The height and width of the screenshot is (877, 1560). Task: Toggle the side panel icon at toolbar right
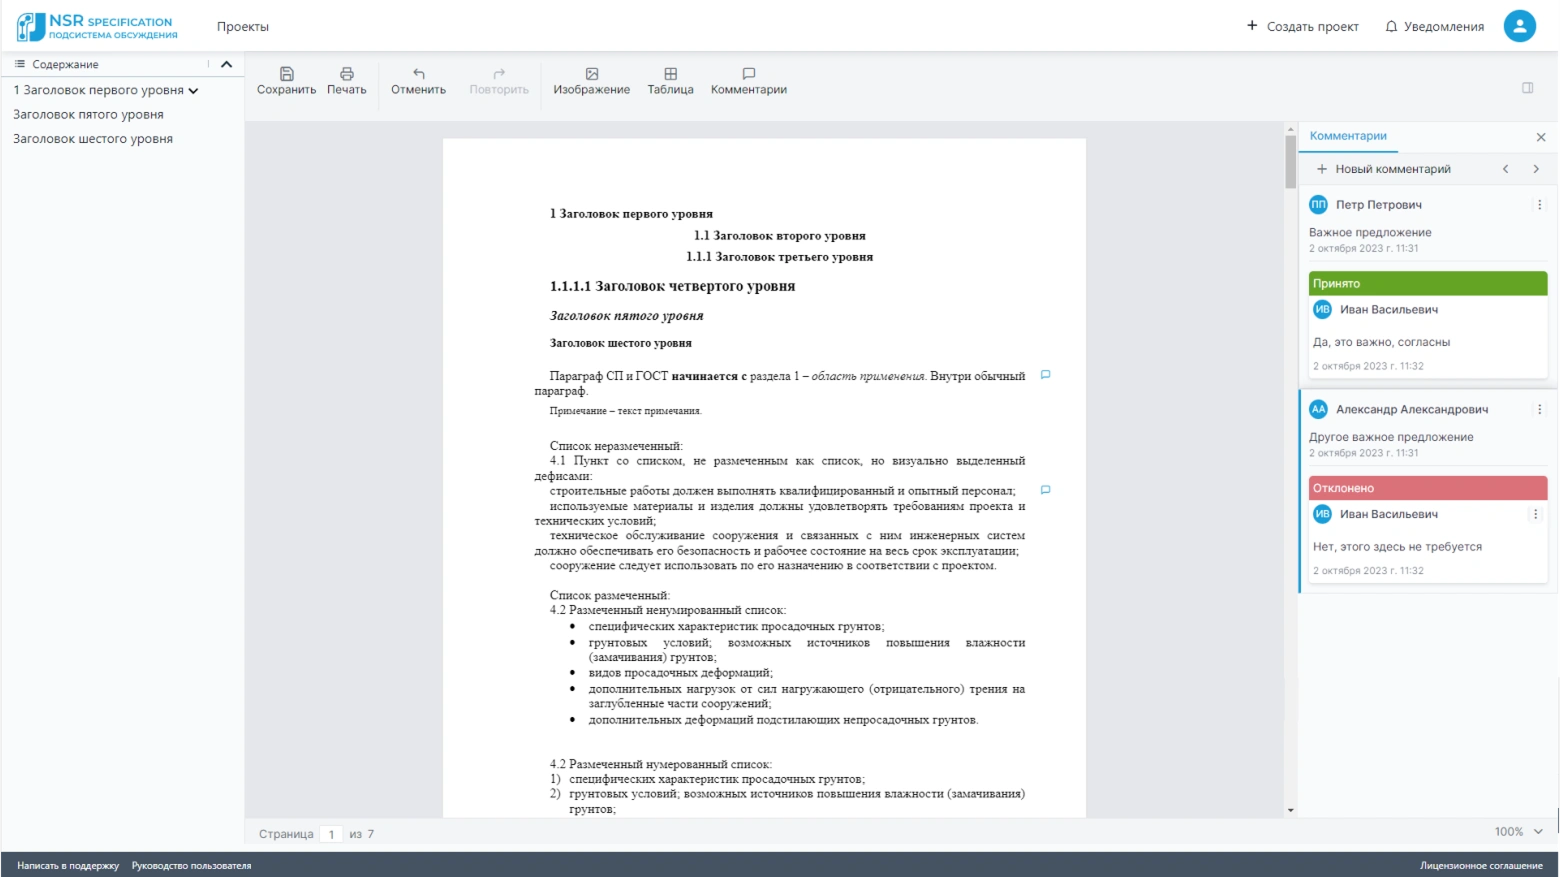pyautogui.click(x=1527, y=88)
